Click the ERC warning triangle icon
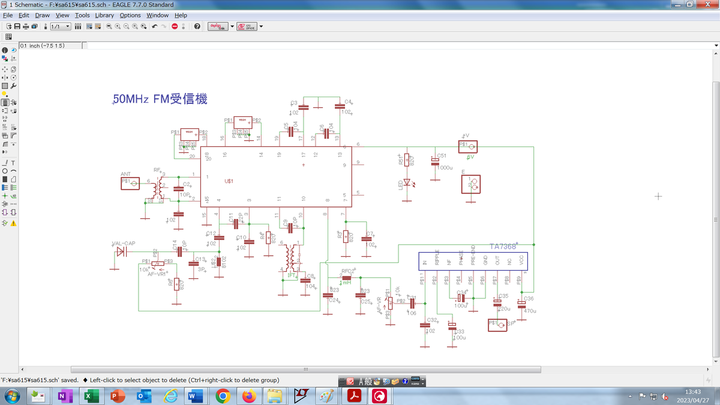The height and width of the screenshot is (405, 720). coord(14,223)
